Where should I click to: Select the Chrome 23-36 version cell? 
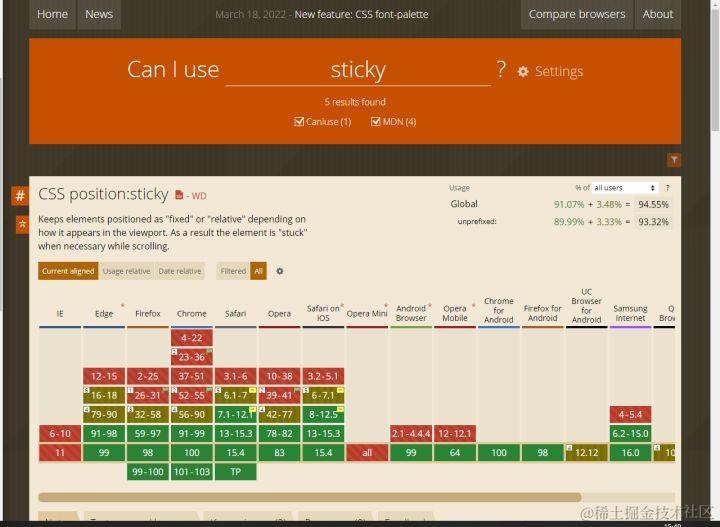coord(191,357)
